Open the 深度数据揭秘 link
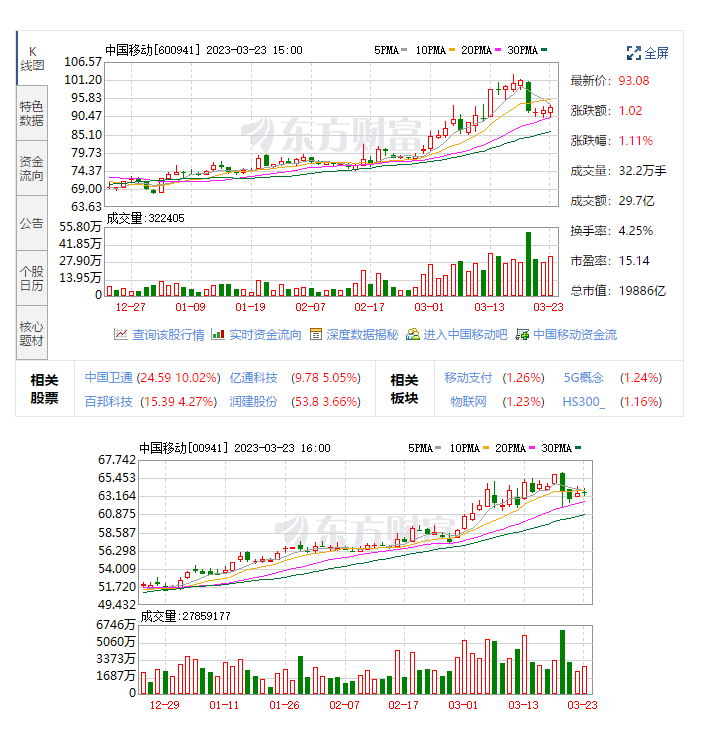Viewport: 703px width, 751px height. coord(363,335)
